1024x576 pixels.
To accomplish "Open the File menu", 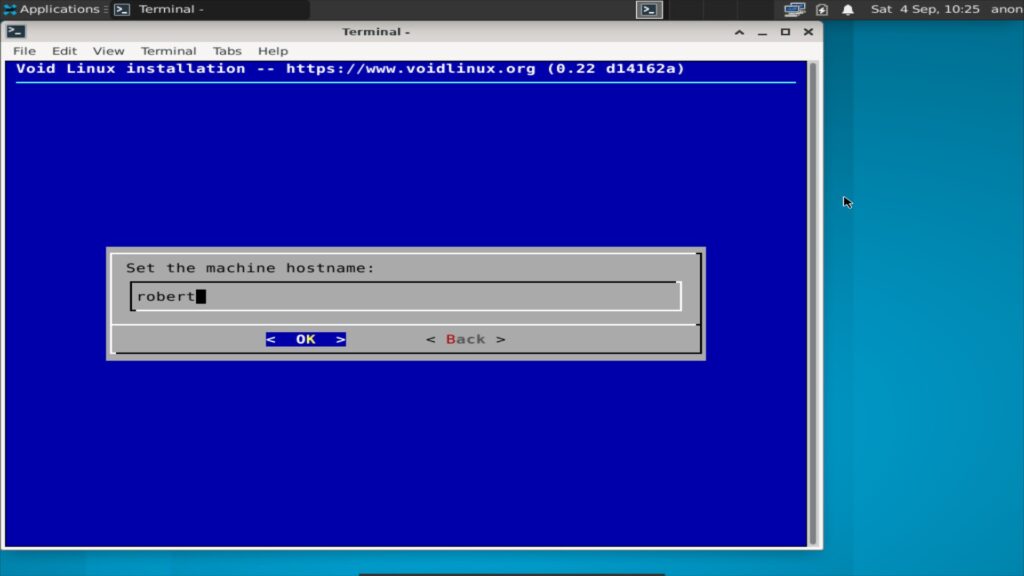I will (24, 51).
